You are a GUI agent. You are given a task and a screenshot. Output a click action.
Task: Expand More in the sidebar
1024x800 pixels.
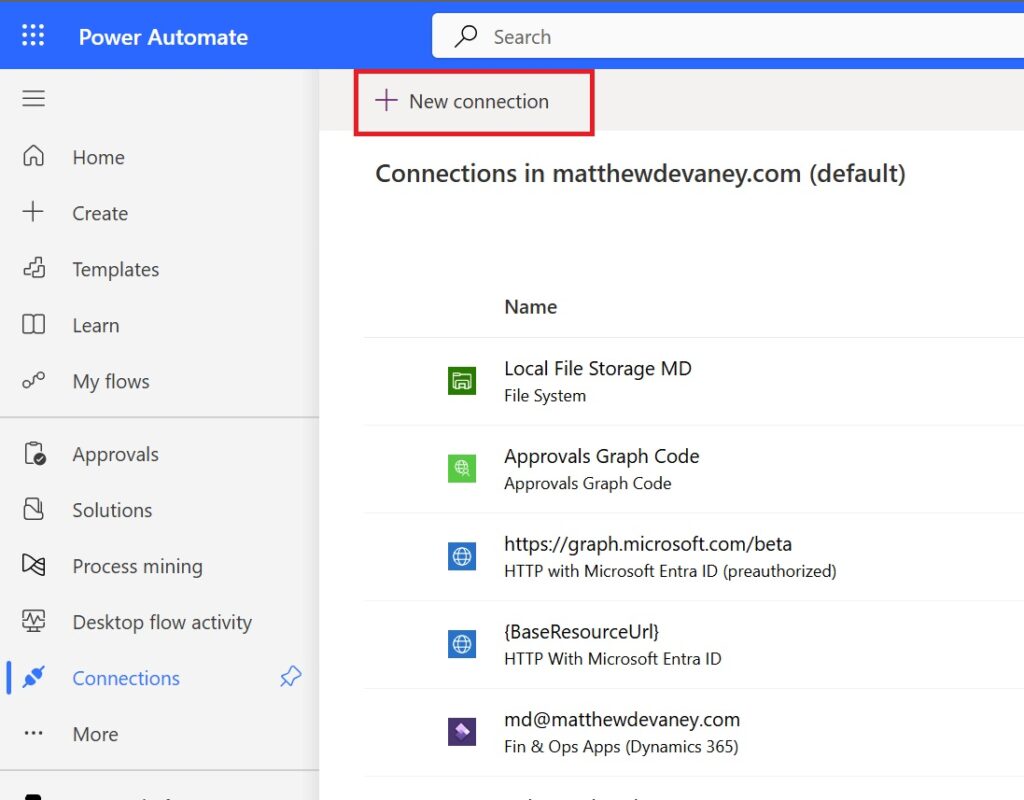95,734
